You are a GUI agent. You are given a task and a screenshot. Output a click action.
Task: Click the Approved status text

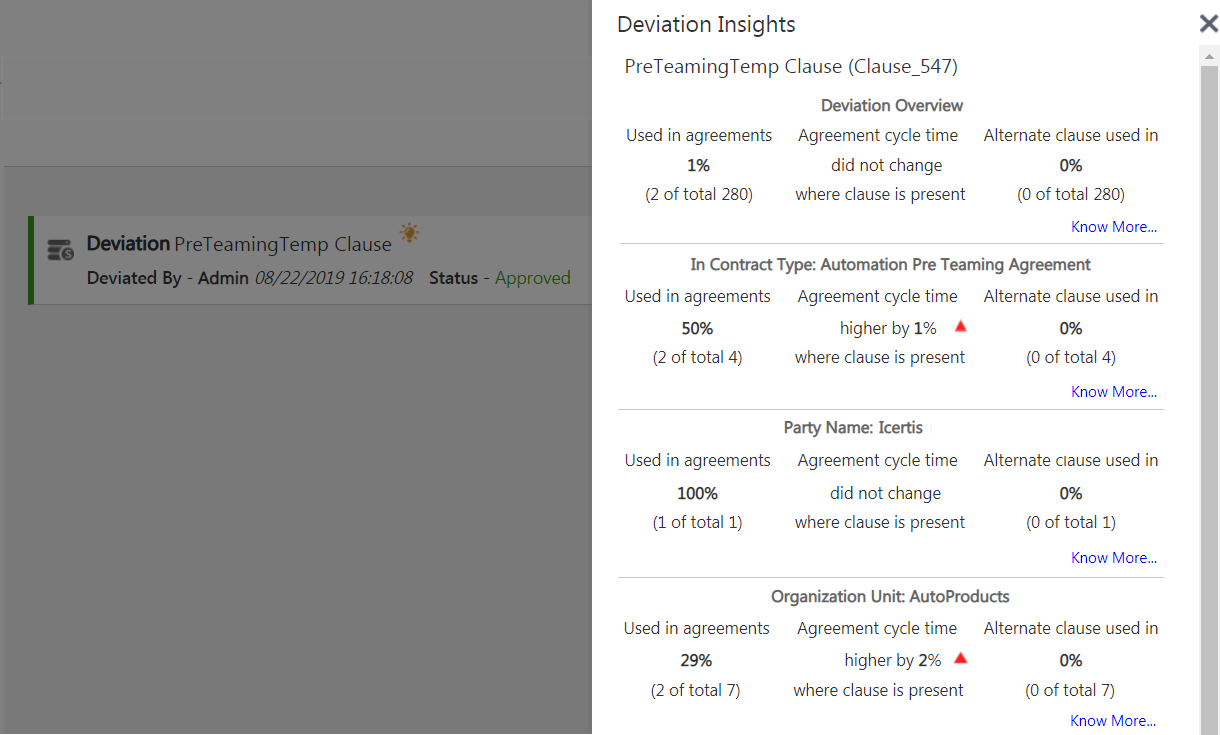[533, 278]
